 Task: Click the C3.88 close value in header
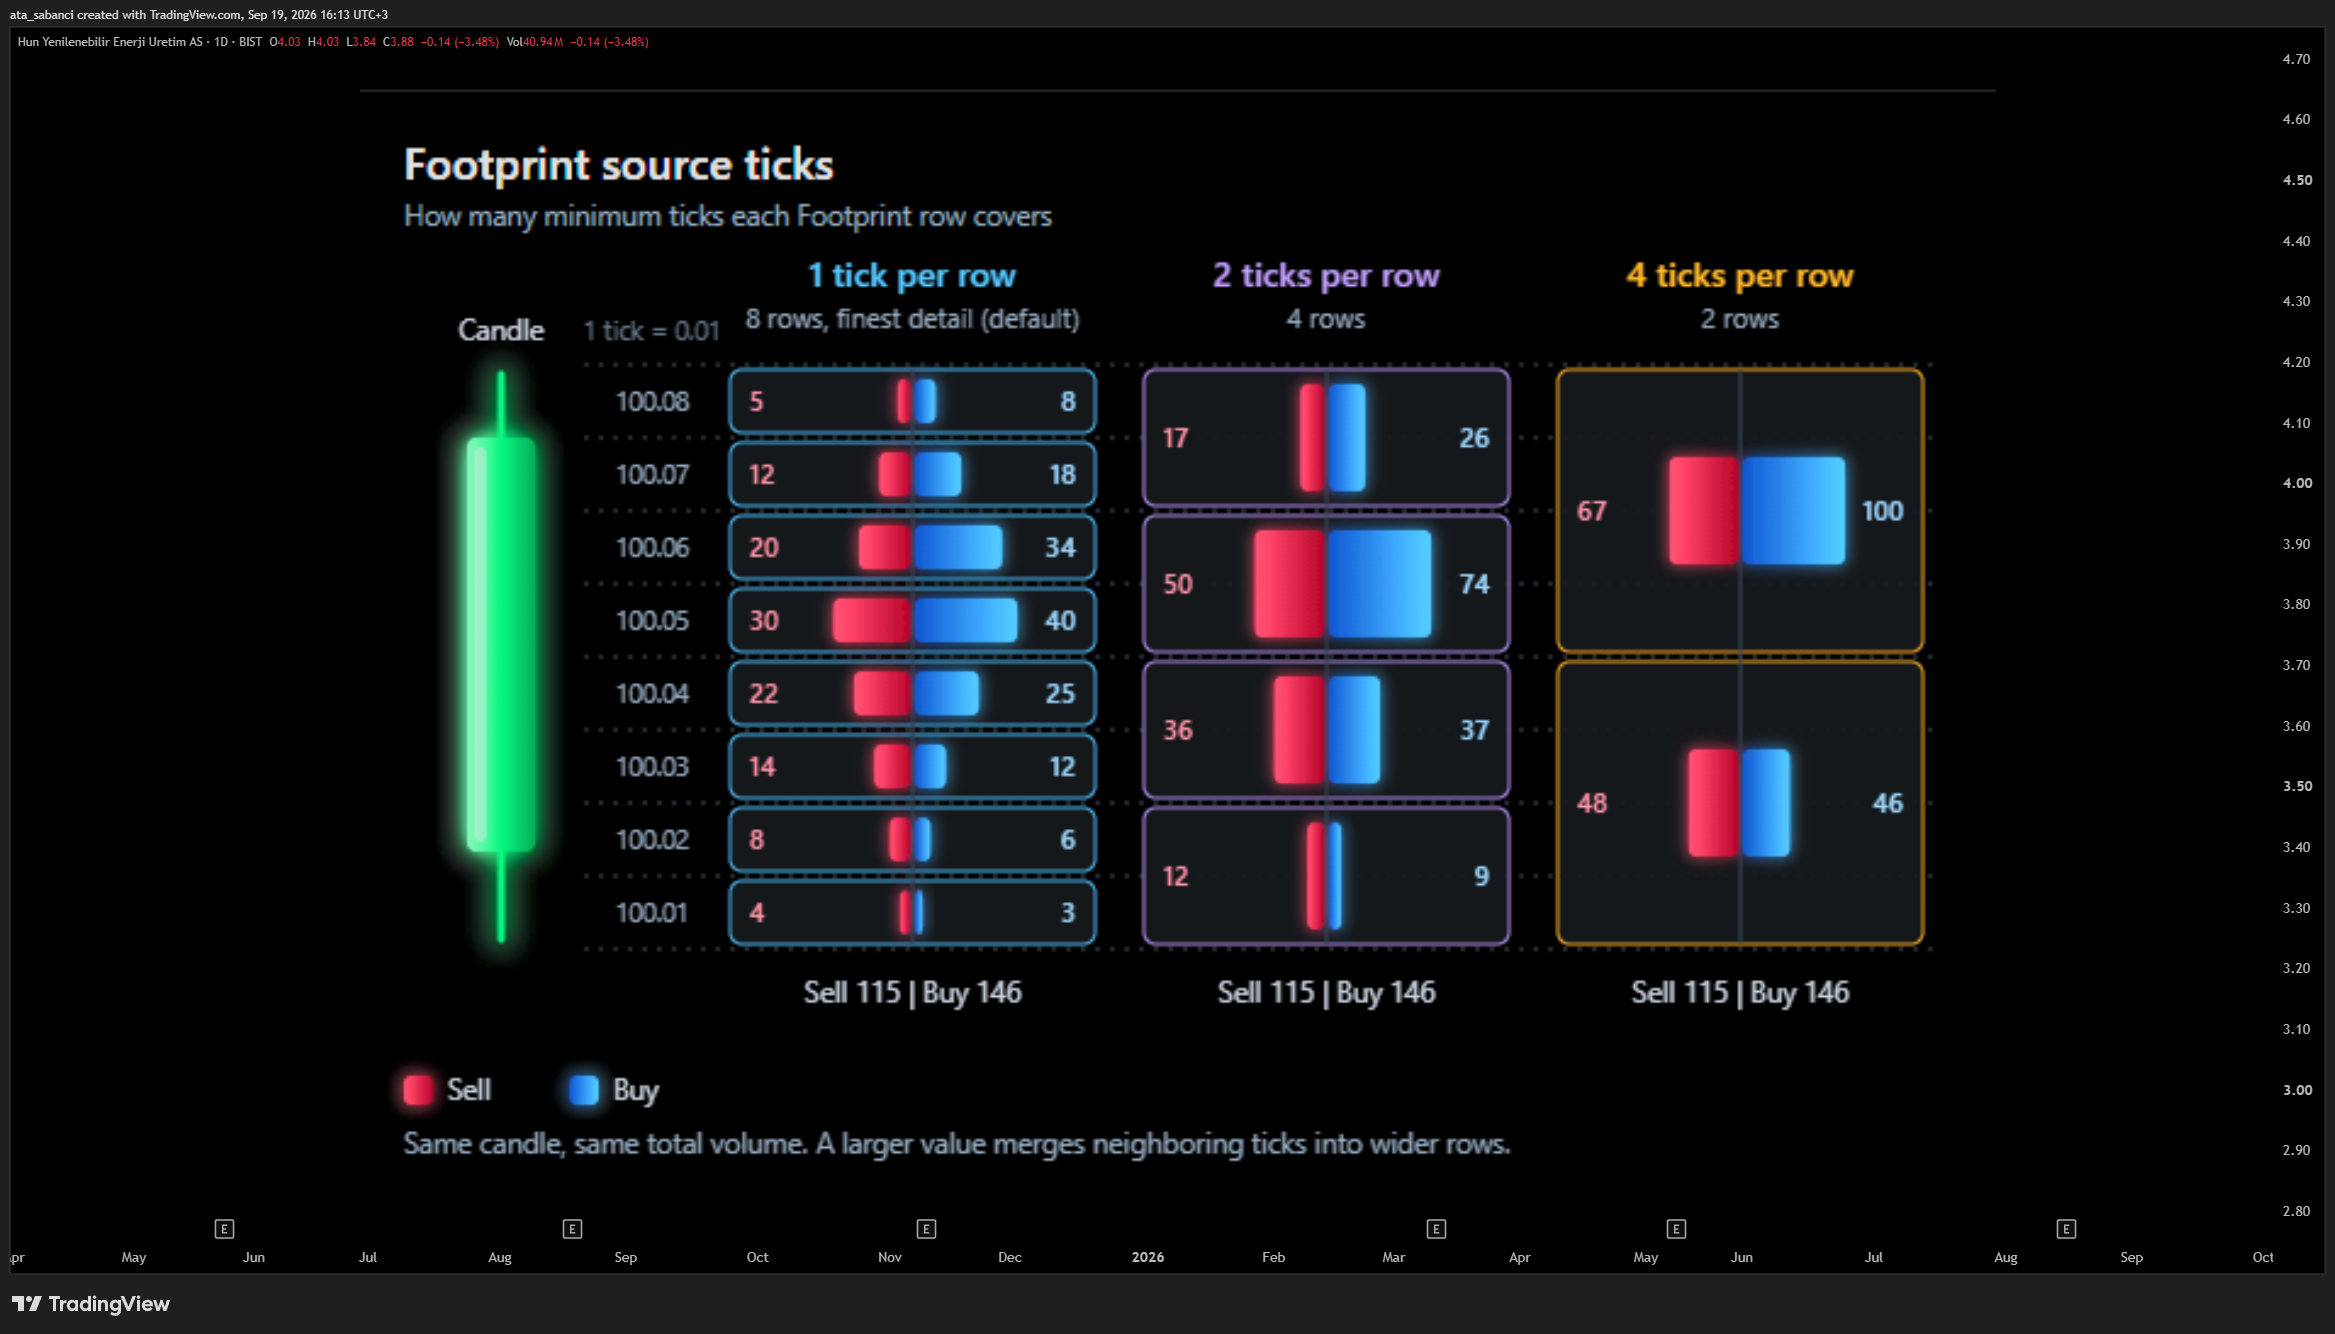point(398,42)
